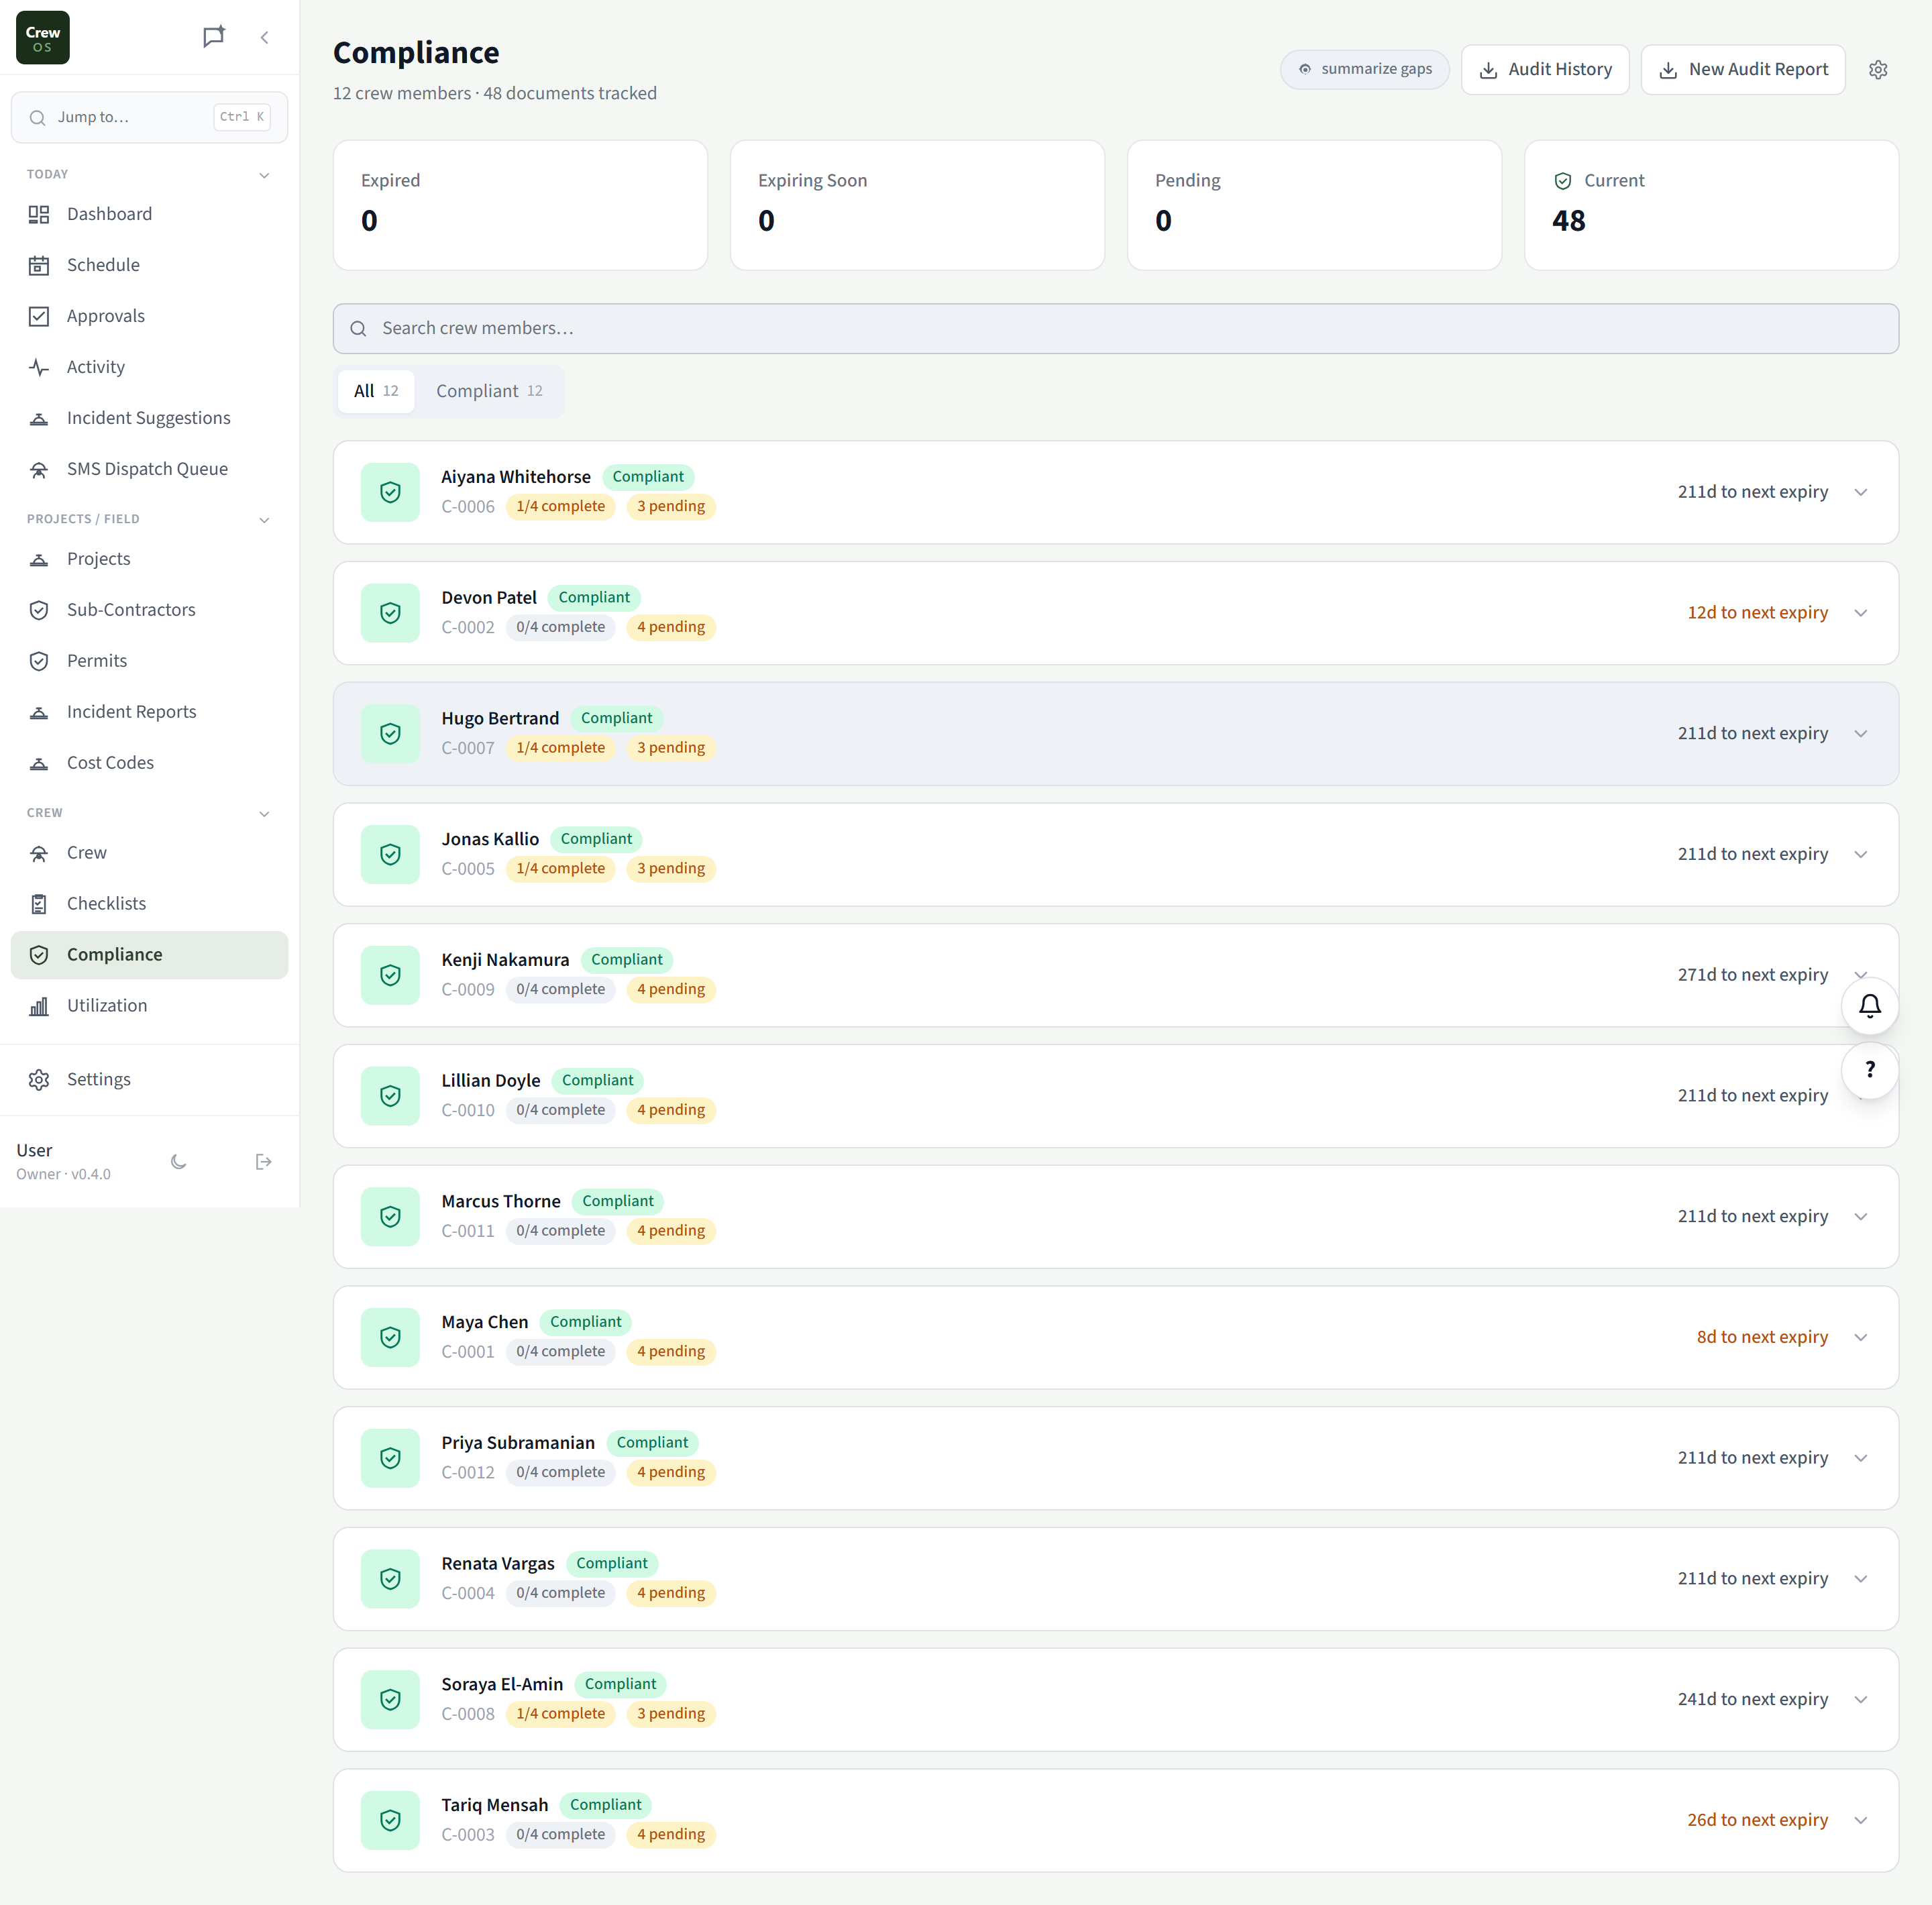1932x1905 pixels.
Task: Click the Compliance shield icon in sidebar
Action: (x=39, y=955)
